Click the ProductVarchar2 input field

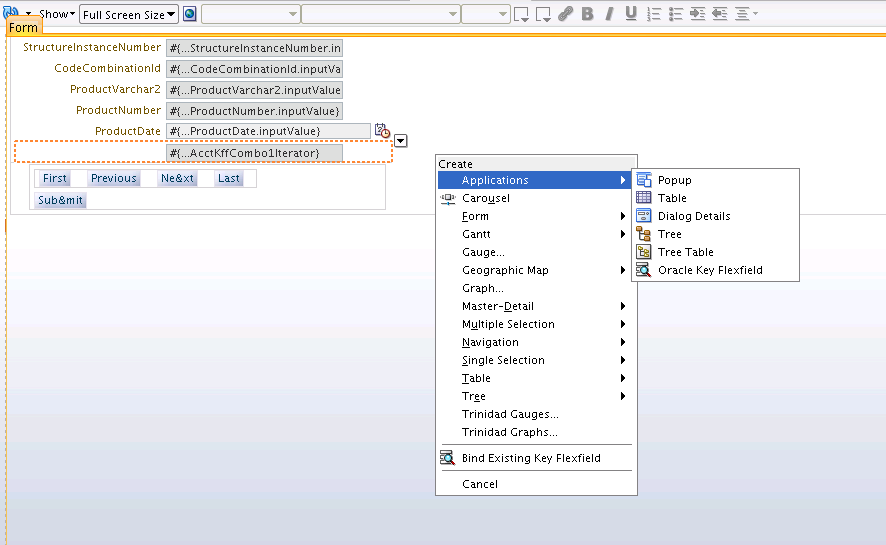pos(254,90)
